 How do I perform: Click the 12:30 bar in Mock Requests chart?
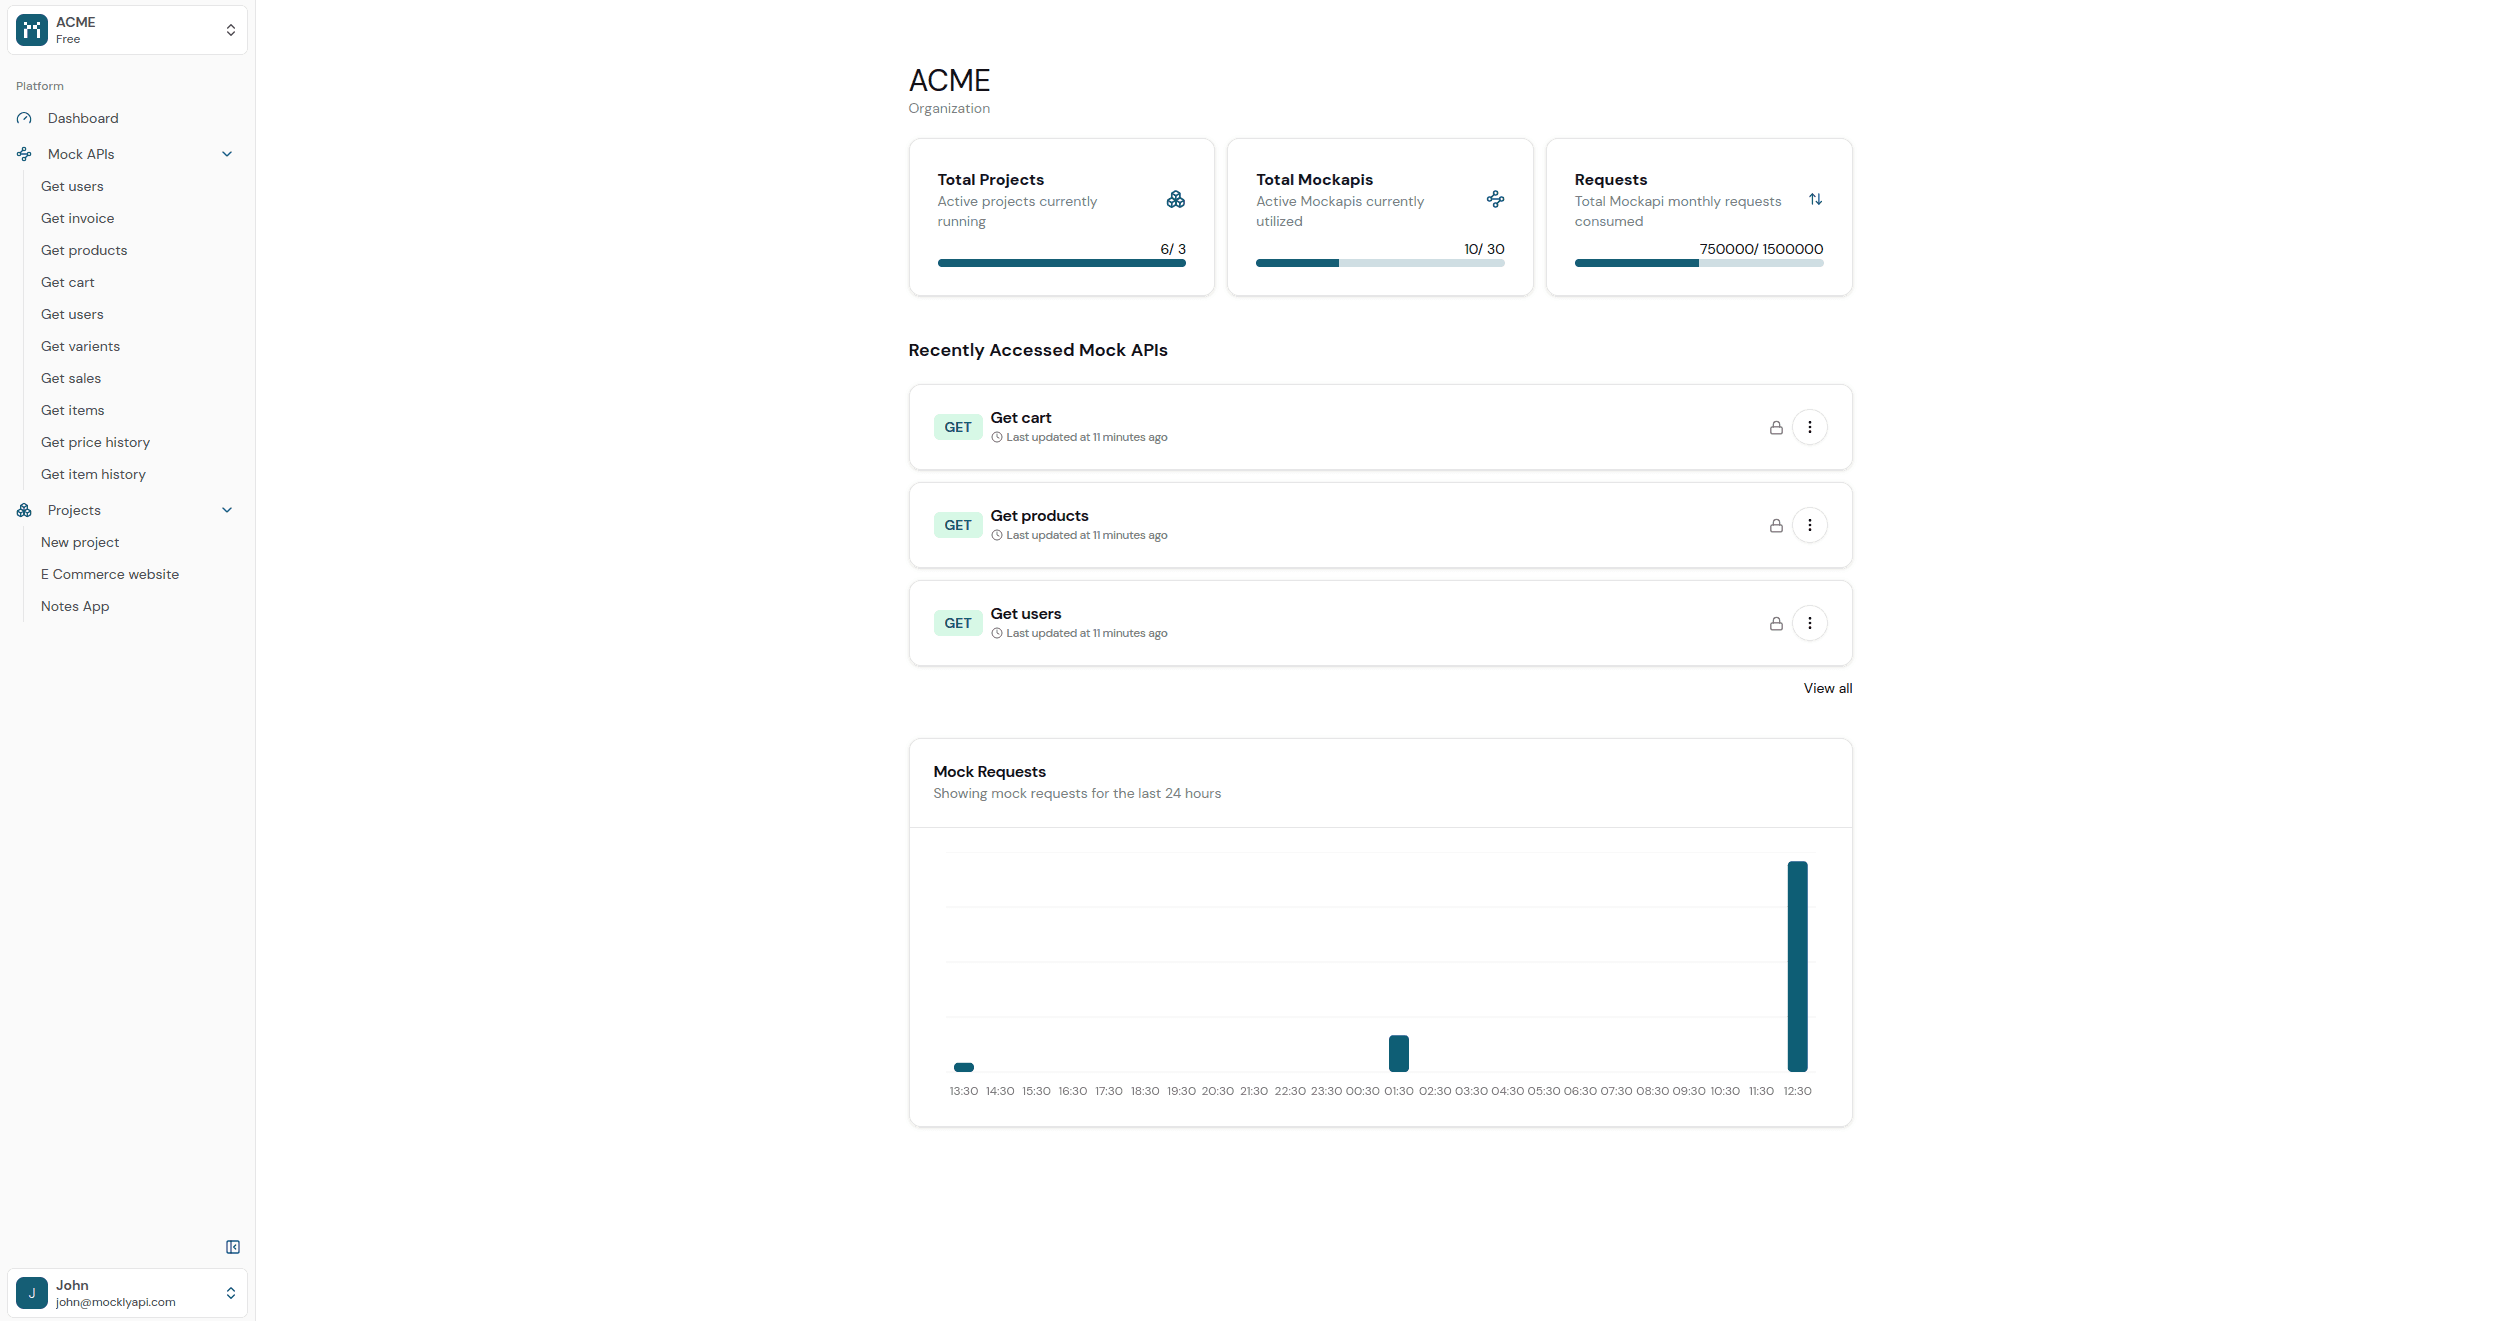click(1797, 966)
